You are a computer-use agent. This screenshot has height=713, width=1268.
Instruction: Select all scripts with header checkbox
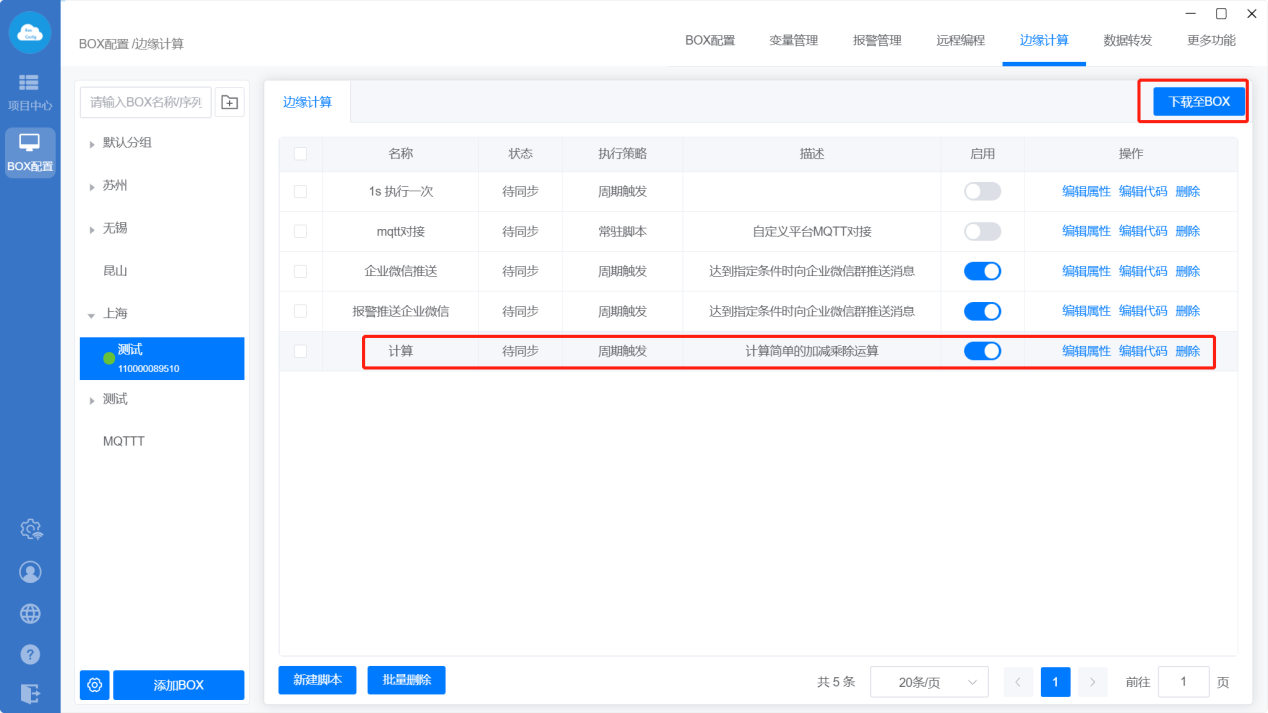click(x=300, y=154)
